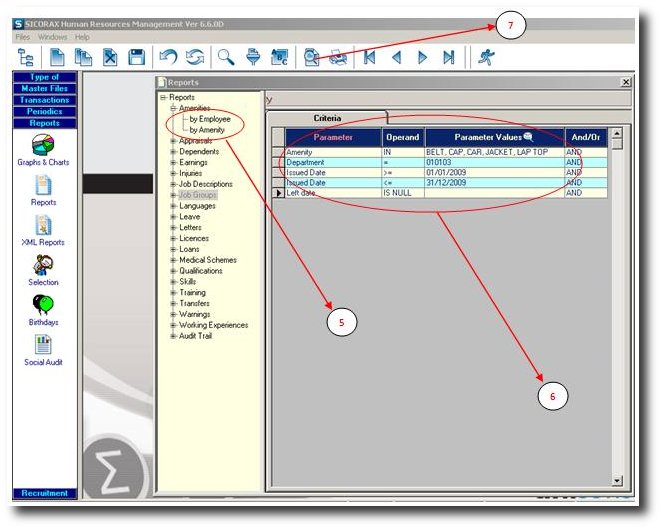Switch to the Criteria tab
Screen dimensions: 662x529
click(328, 118)
